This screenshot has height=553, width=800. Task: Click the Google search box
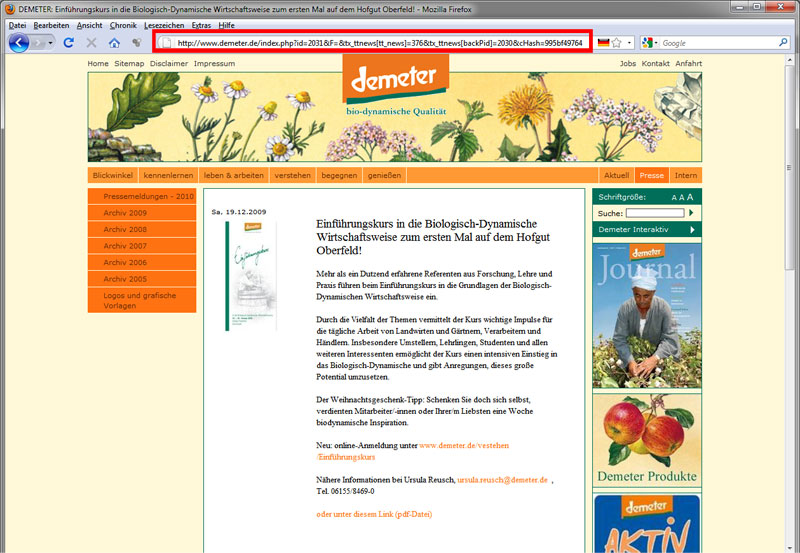tap(718, 43)
